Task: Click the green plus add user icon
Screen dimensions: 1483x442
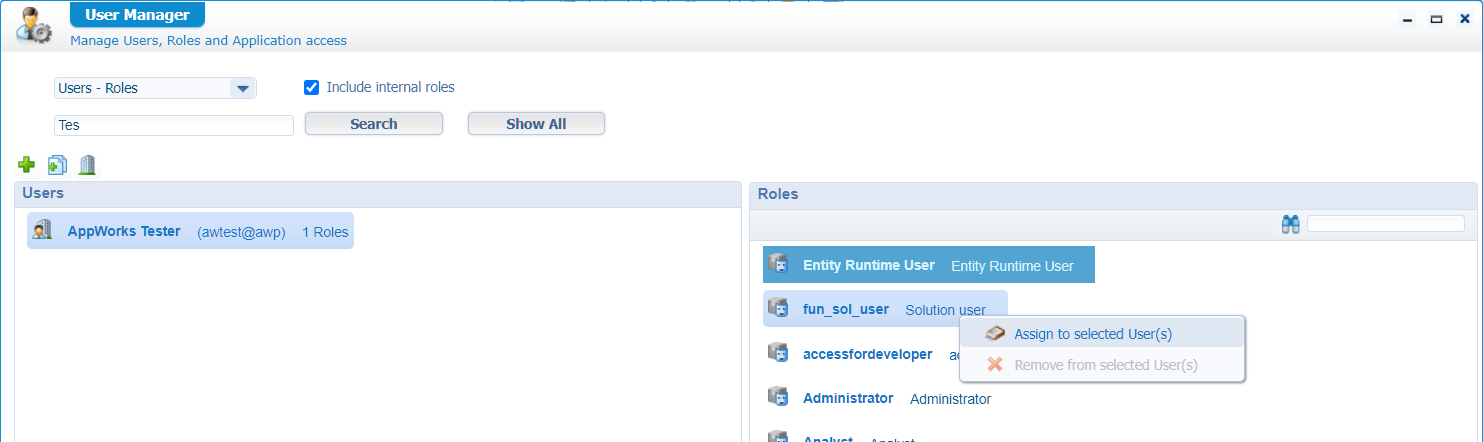Action: tap(27, 164)
